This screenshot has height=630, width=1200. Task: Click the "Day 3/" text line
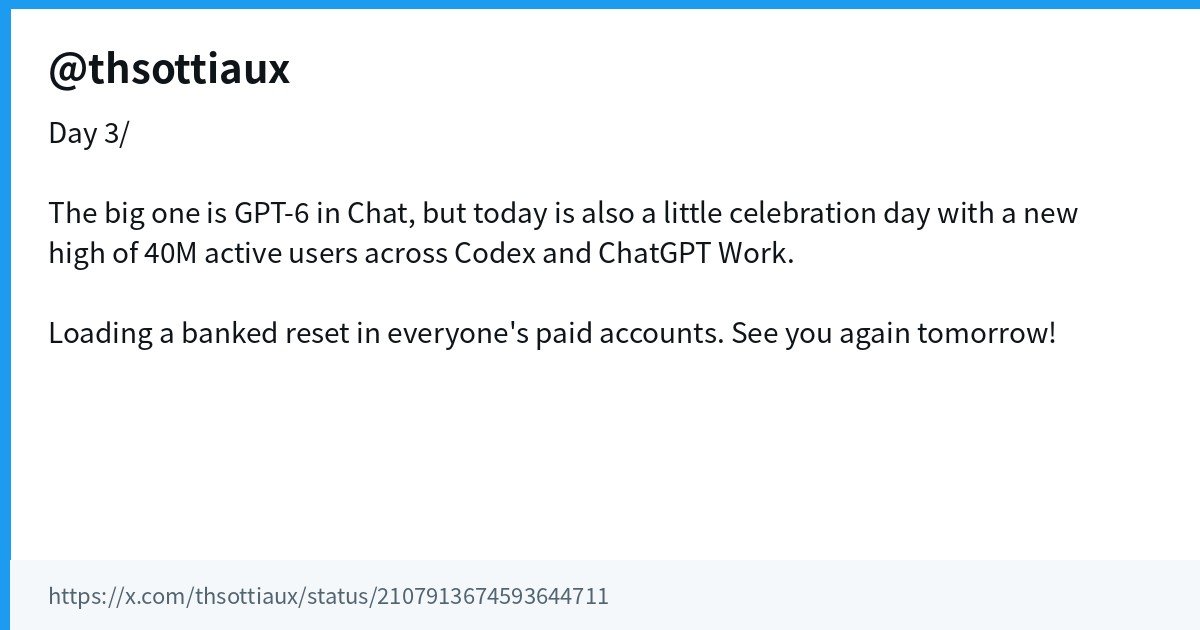pos(88,134)
